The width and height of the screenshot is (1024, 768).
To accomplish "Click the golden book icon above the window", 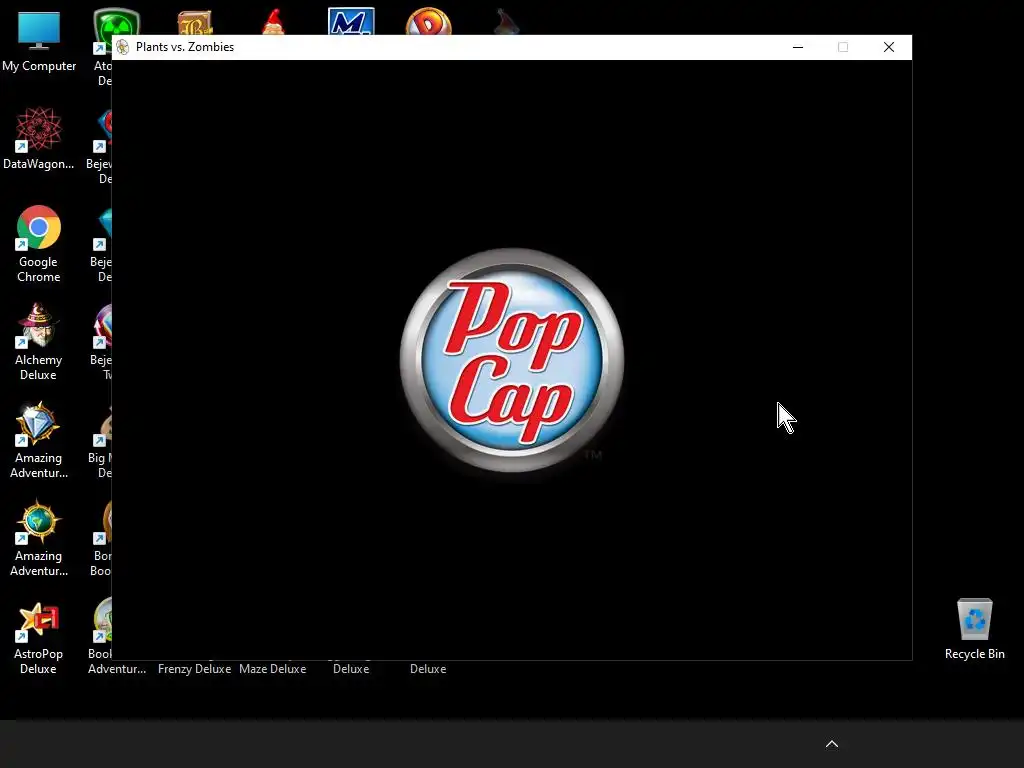I will [195, 23].
